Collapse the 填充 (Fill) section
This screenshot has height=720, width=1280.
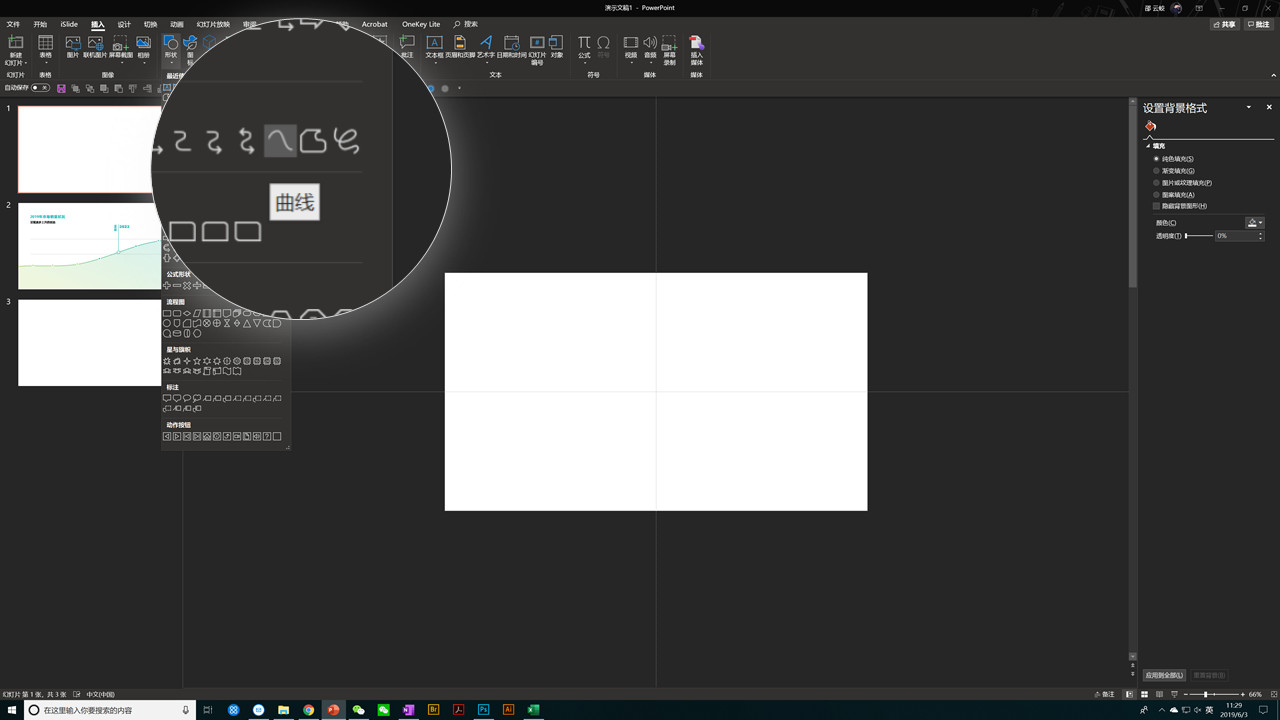[x=1149, y=146]
